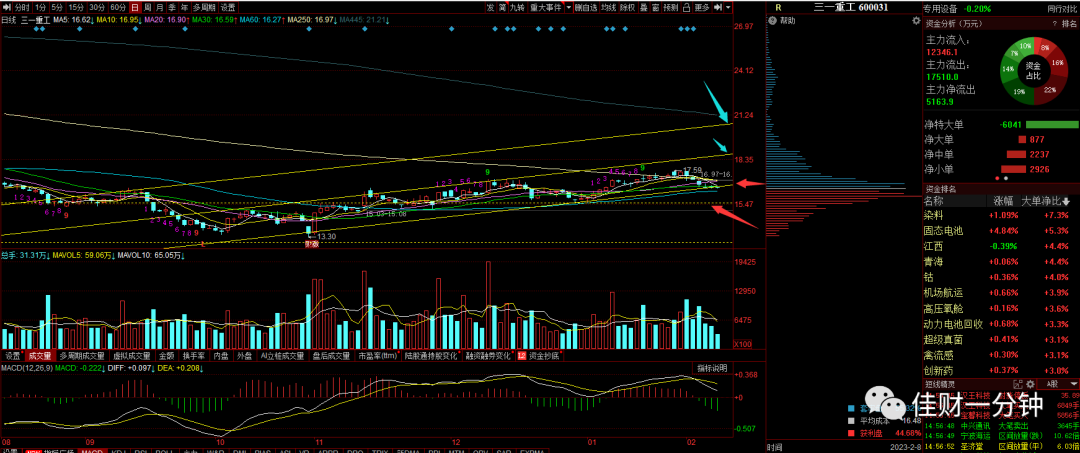Open 多周期 multi-period view
1080x453 pixels.
pyautogui.click(x=205, y=8)
